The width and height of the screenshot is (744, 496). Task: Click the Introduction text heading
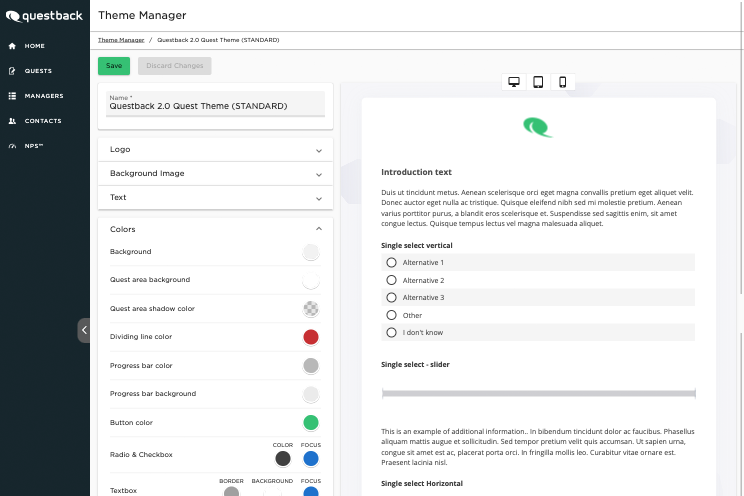416,172
